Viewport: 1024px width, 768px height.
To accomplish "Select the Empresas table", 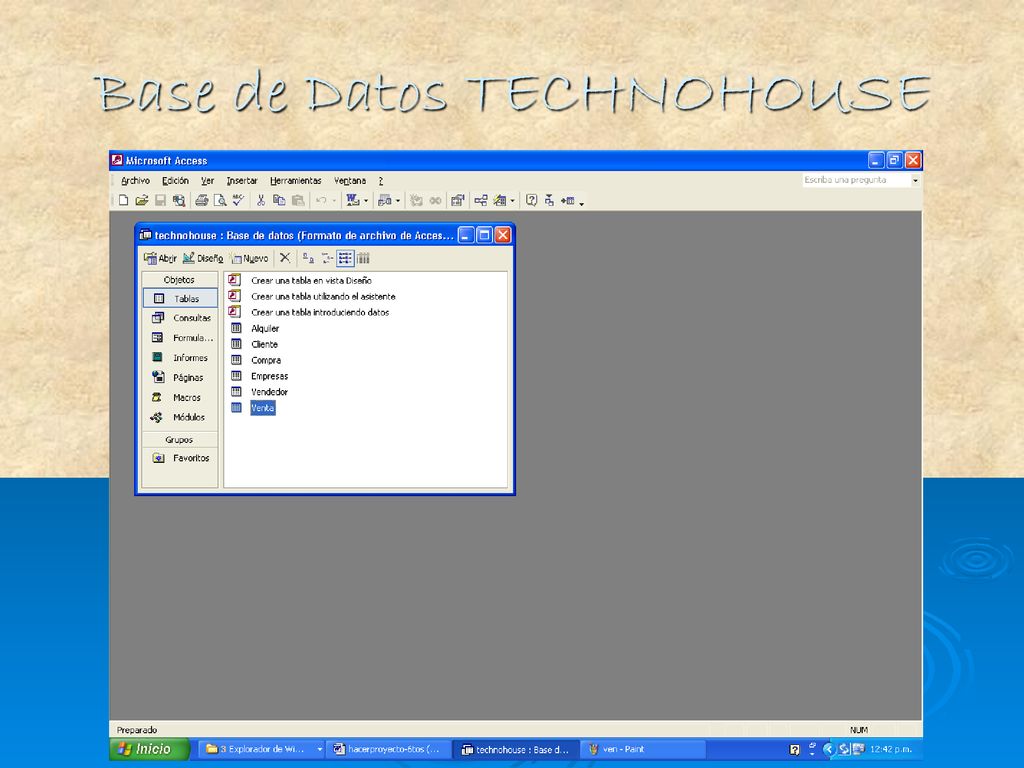I will tap(269, 376).
